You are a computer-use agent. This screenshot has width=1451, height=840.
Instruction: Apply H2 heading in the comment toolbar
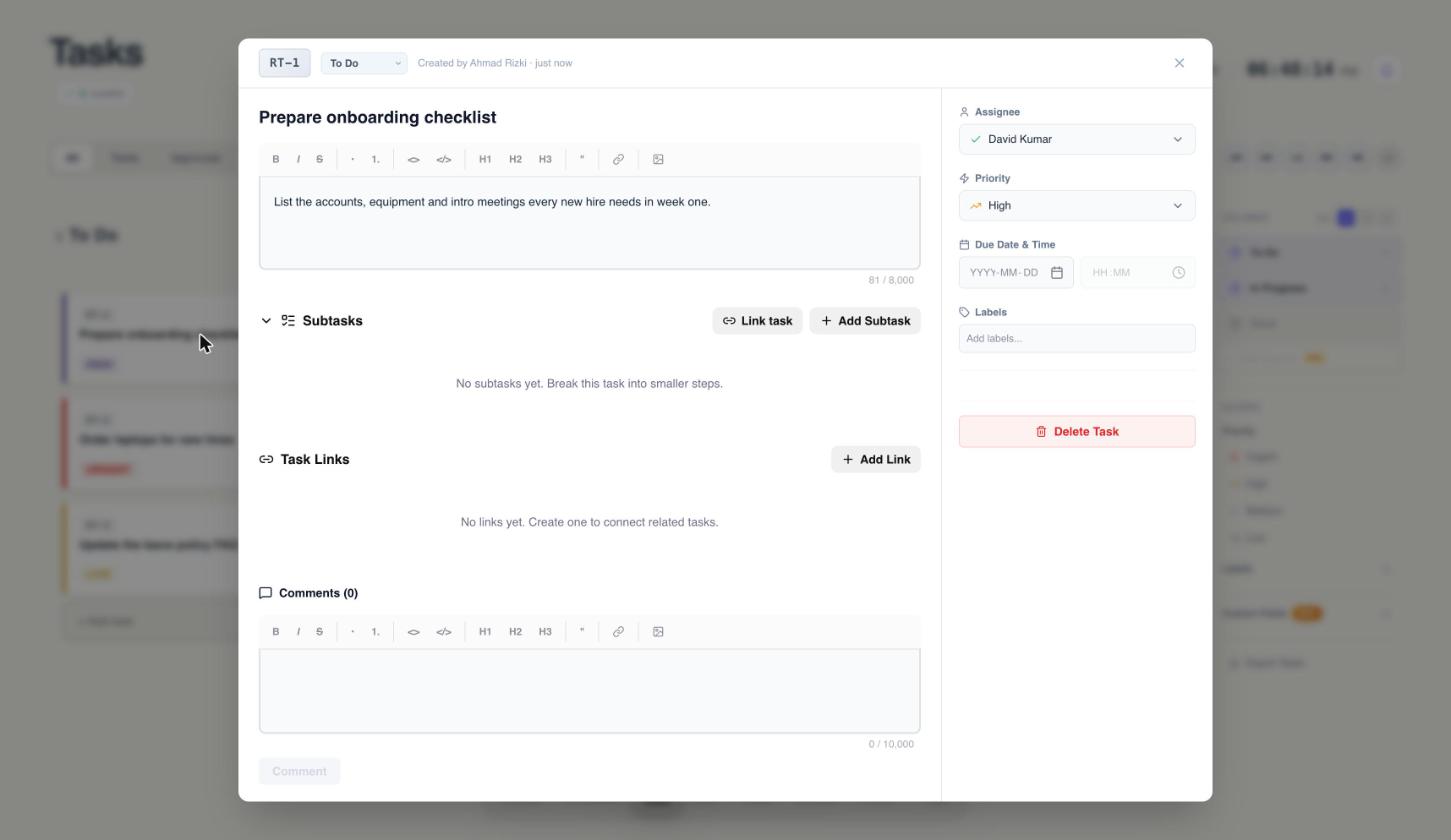click(515, 632)
